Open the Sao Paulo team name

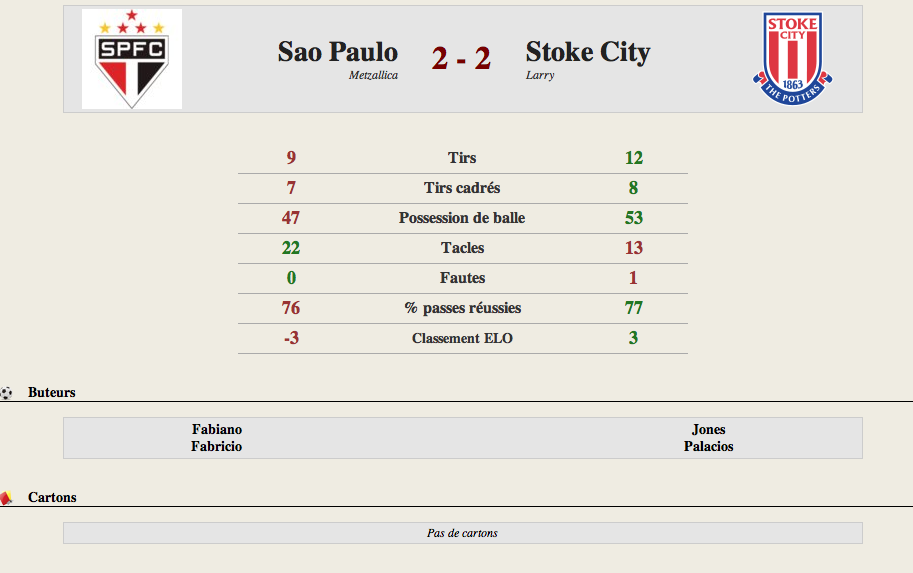[x=338, y=52]
